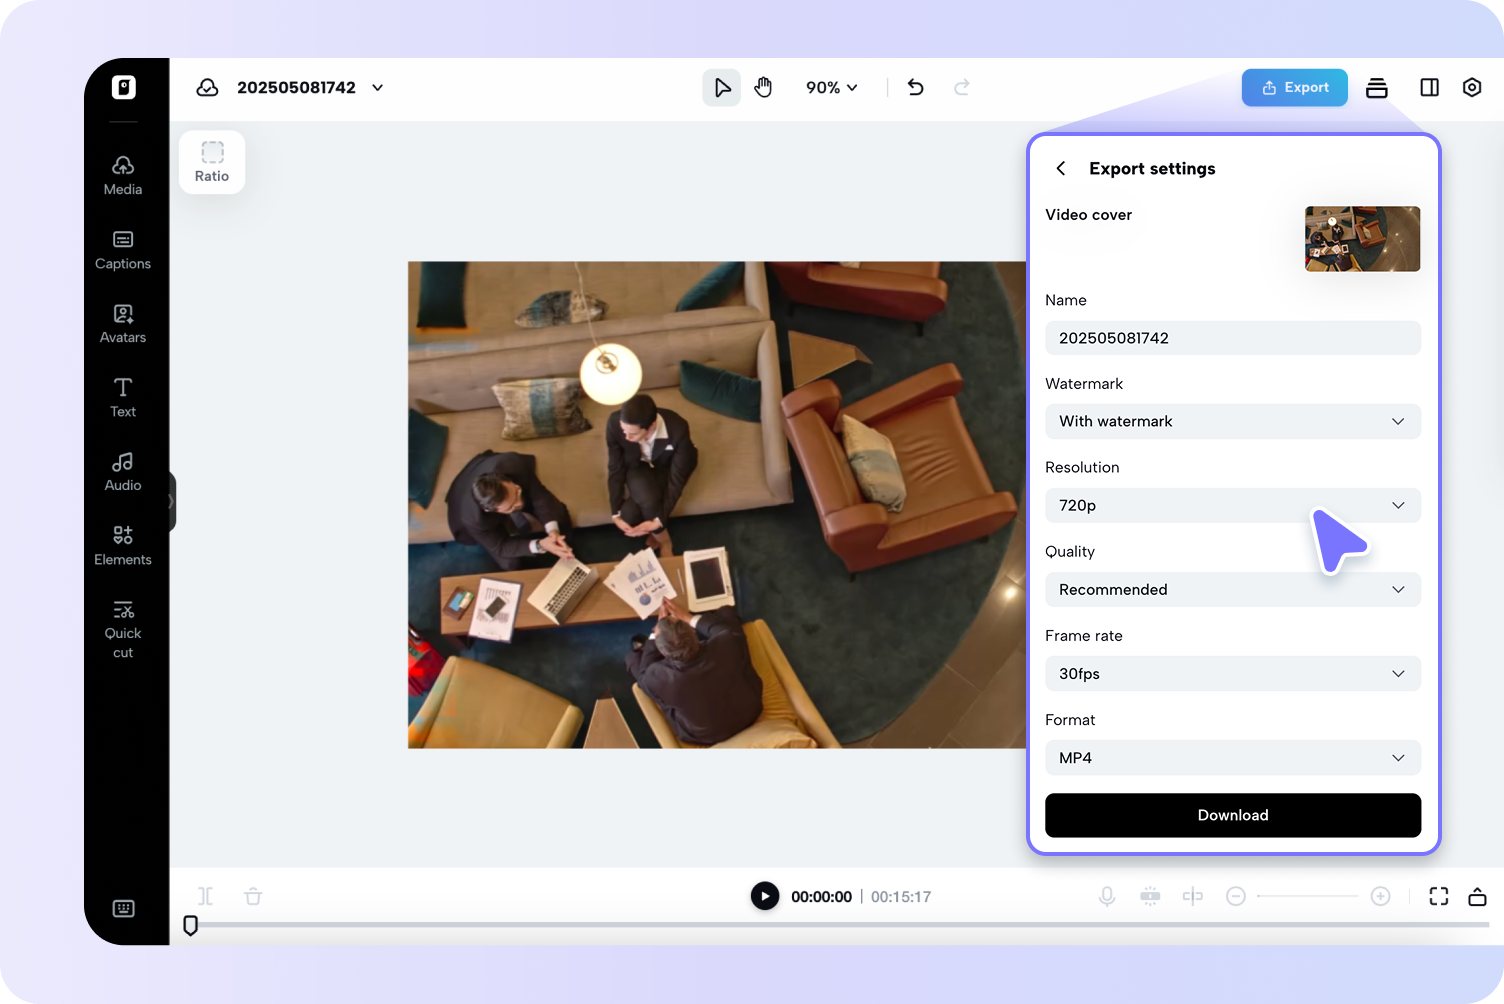This screenshot has height=1004, width=1504.
Task: Go back from Export settings
Action: (1061, 168)
